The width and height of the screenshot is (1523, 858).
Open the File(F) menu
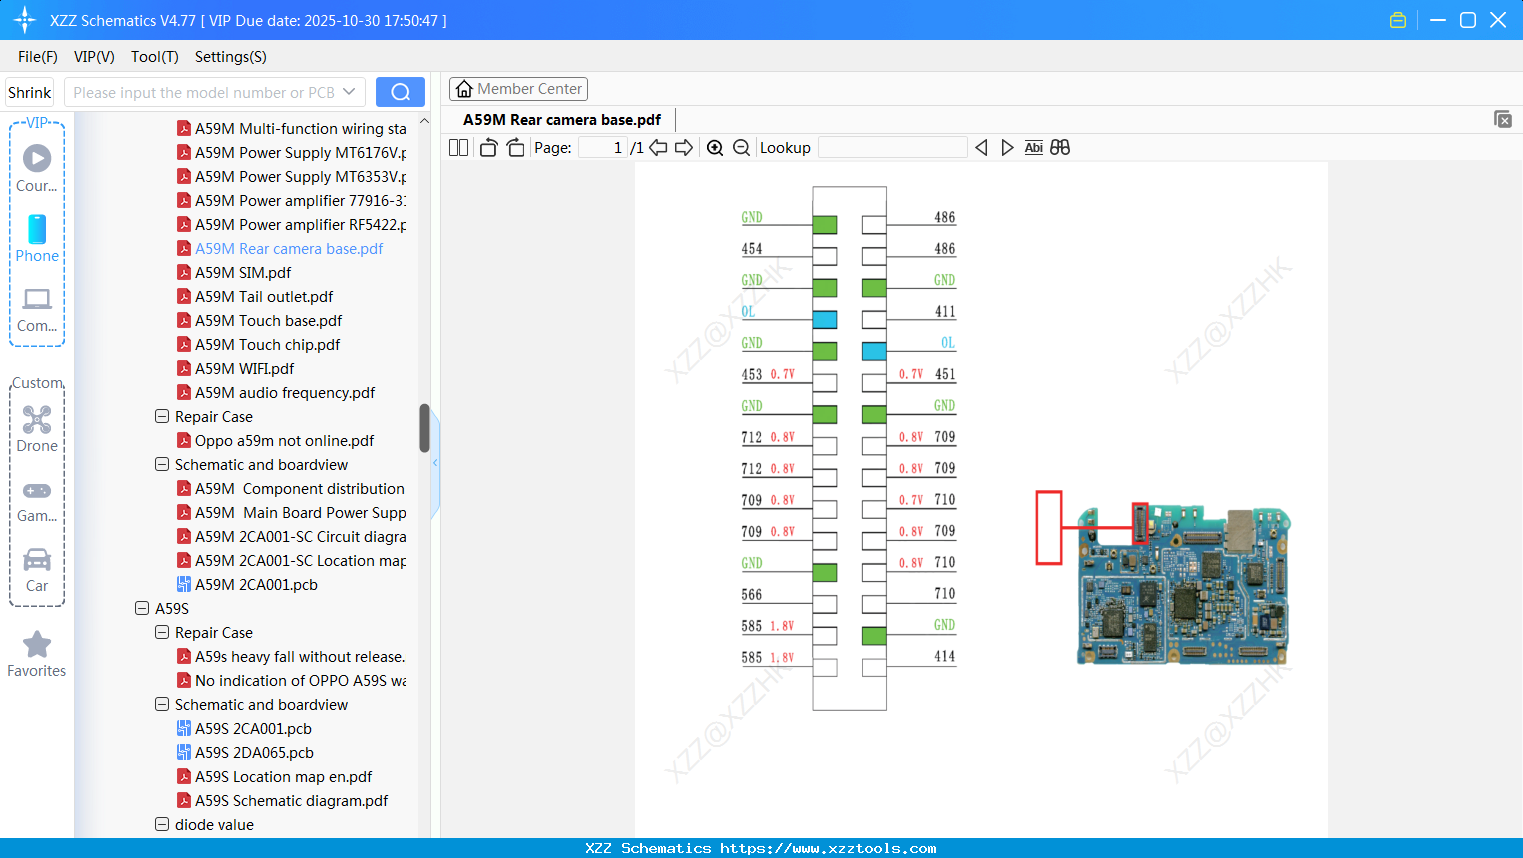[38, 57]
